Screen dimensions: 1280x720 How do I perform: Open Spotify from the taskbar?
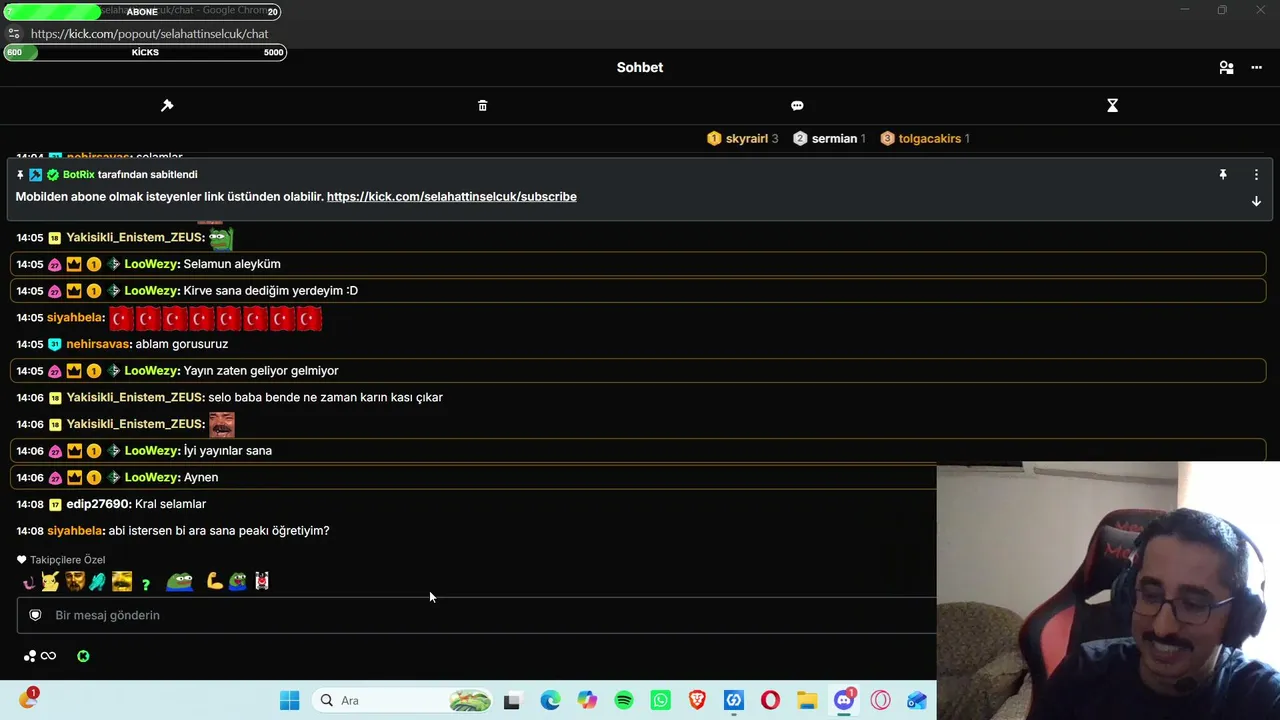(624, 701)
